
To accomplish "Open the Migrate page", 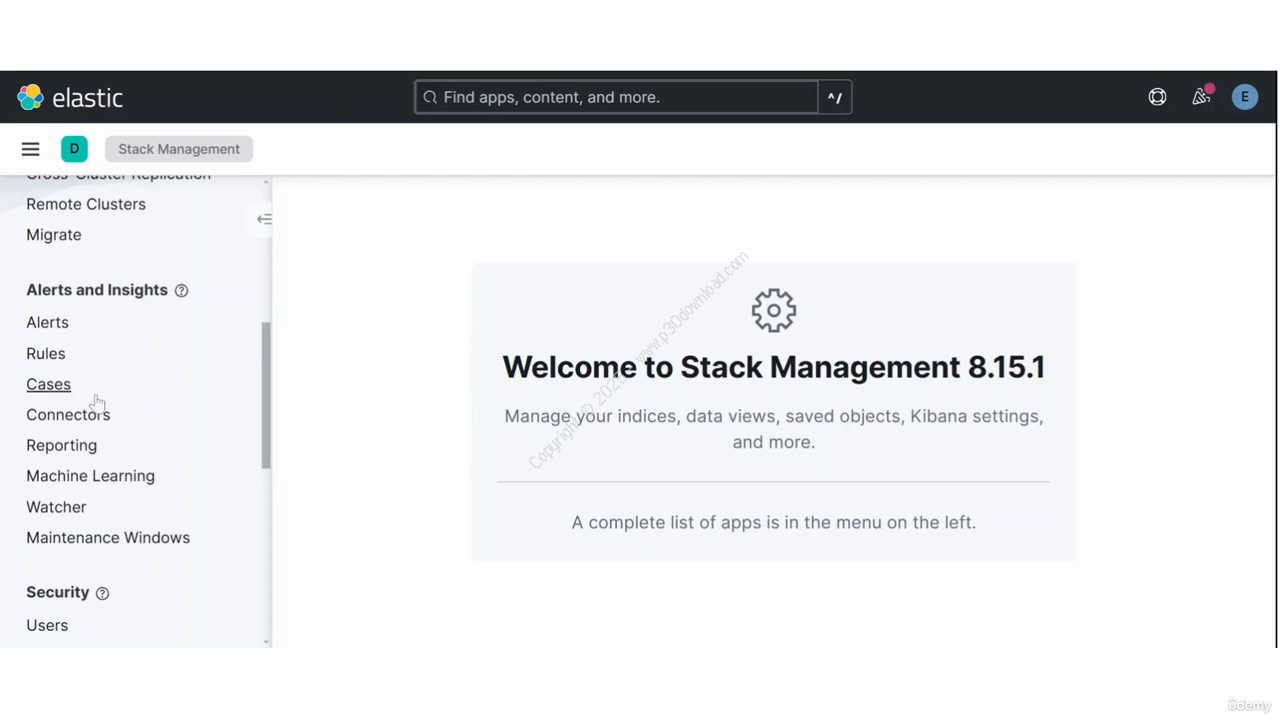I will [x=54, y=235].
